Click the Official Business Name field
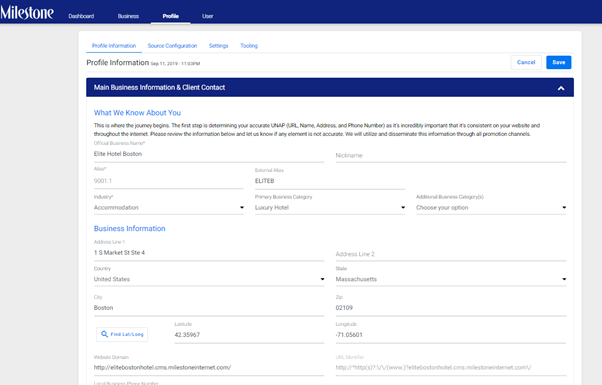 pos(209,154)
